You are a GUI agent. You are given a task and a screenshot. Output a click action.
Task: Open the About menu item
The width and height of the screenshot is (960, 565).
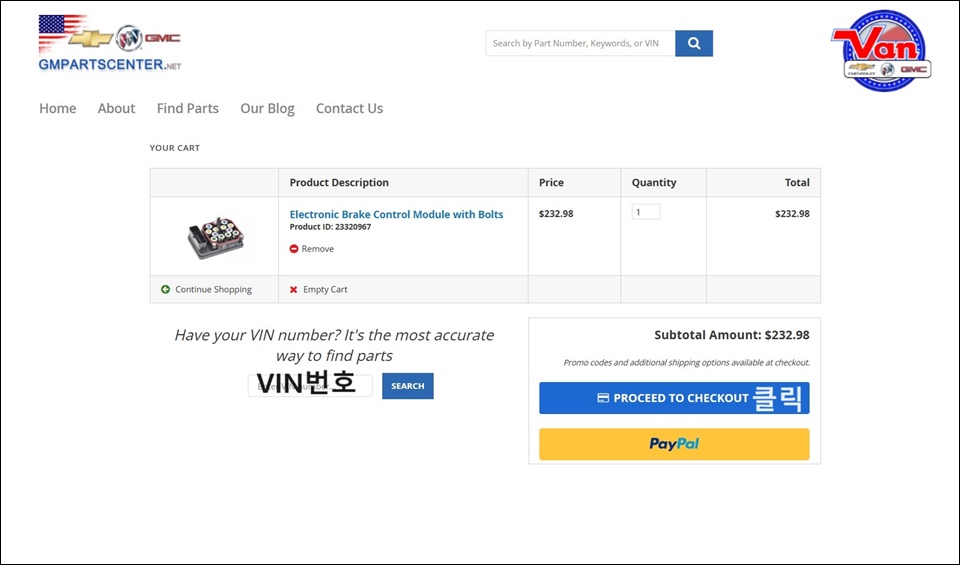(x=116, y=108)
